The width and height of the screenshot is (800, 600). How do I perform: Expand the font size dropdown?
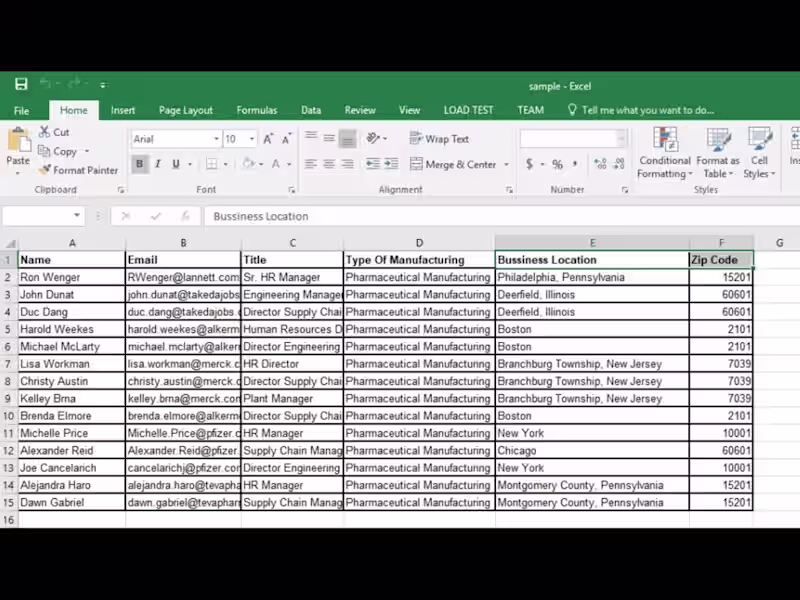tap(252, 139)
